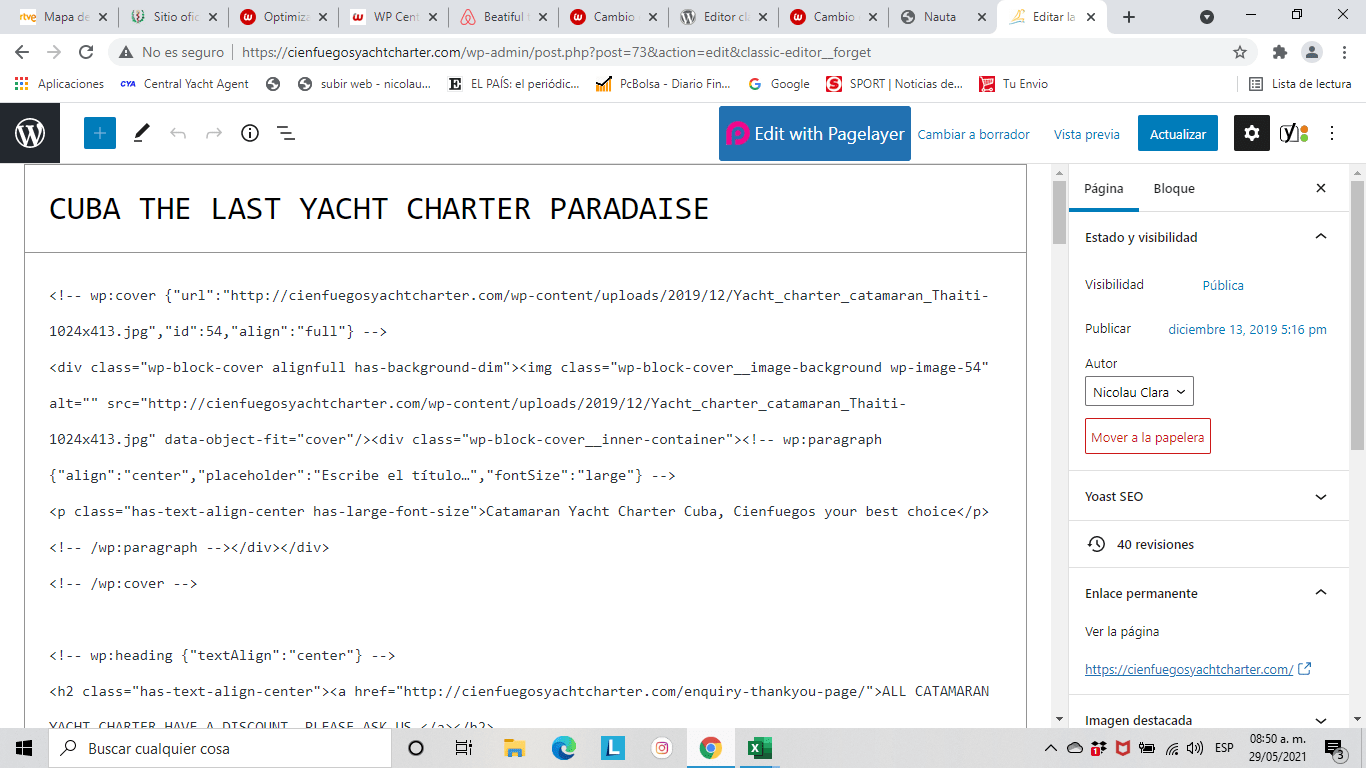Change visibility via Pública link

pos(1223,285)
